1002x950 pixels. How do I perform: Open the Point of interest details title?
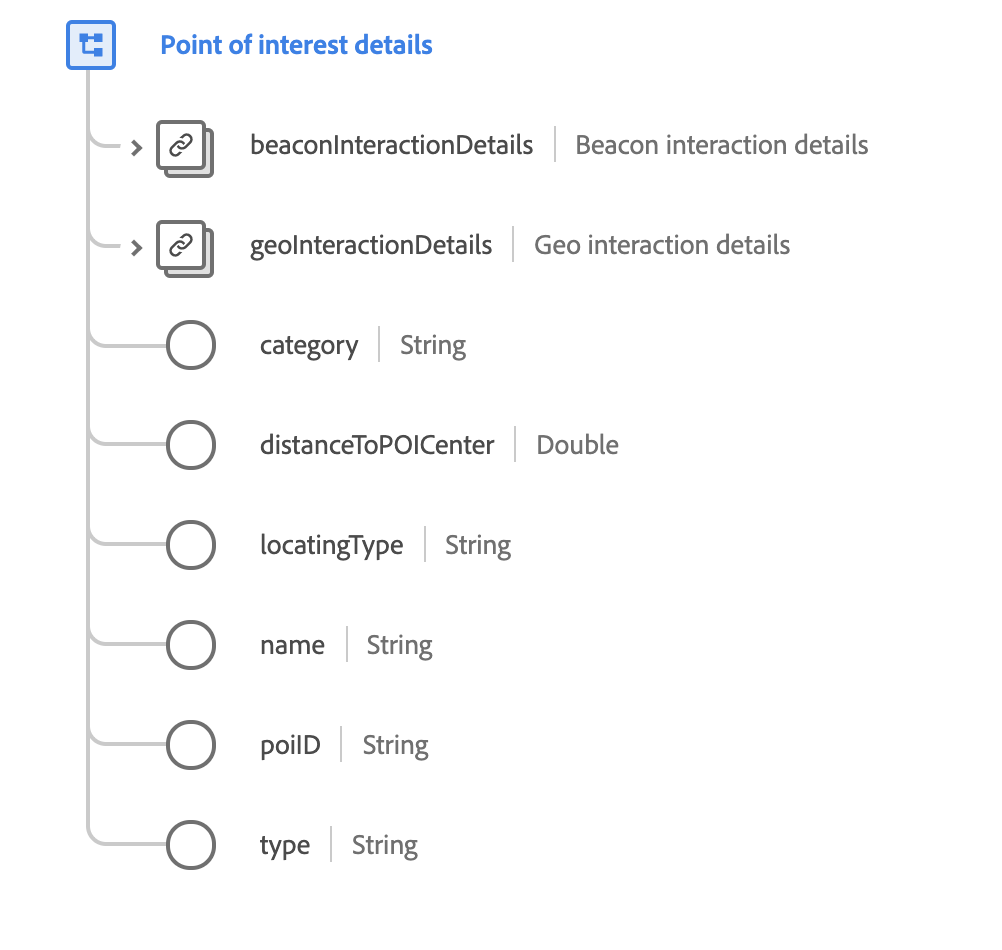296,45
